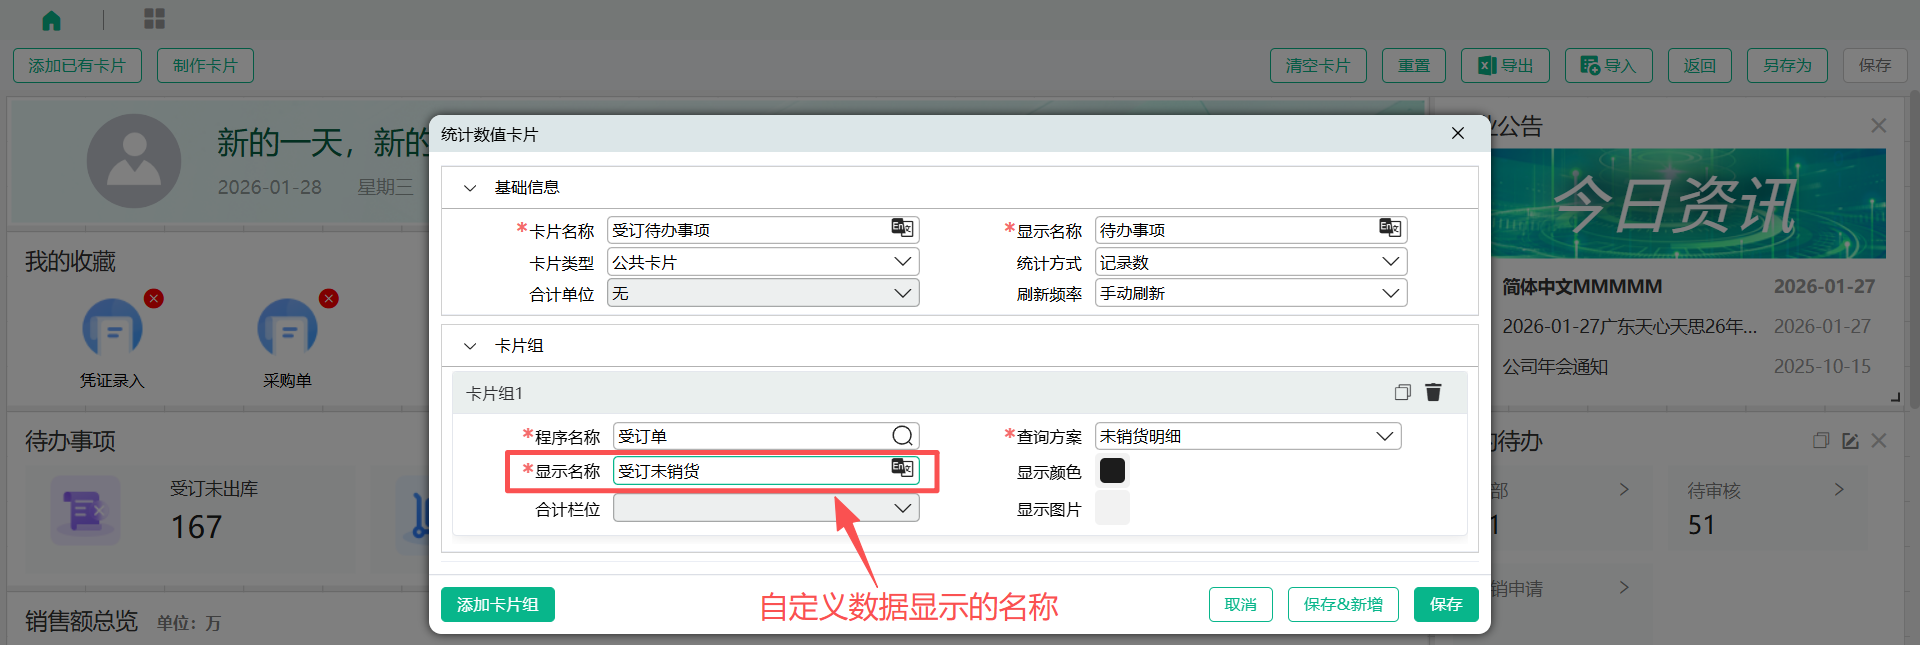Click the search icon in 程序名称 field
The width and height of the screenshot is (1920, 645).
pos(902,436)
